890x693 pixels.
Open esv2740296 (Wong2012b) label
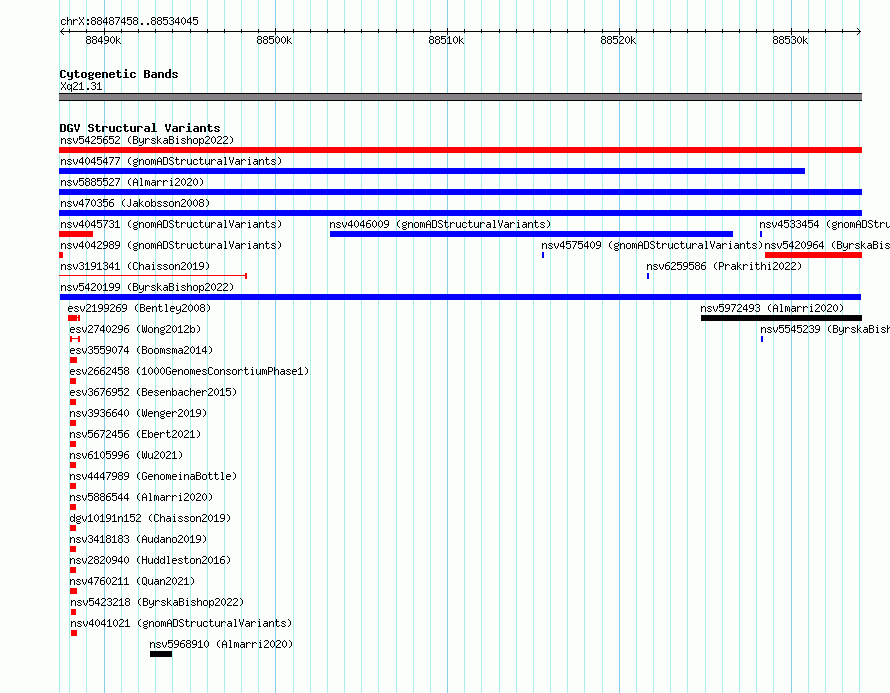pyautogui.click(x=135, y=329)
